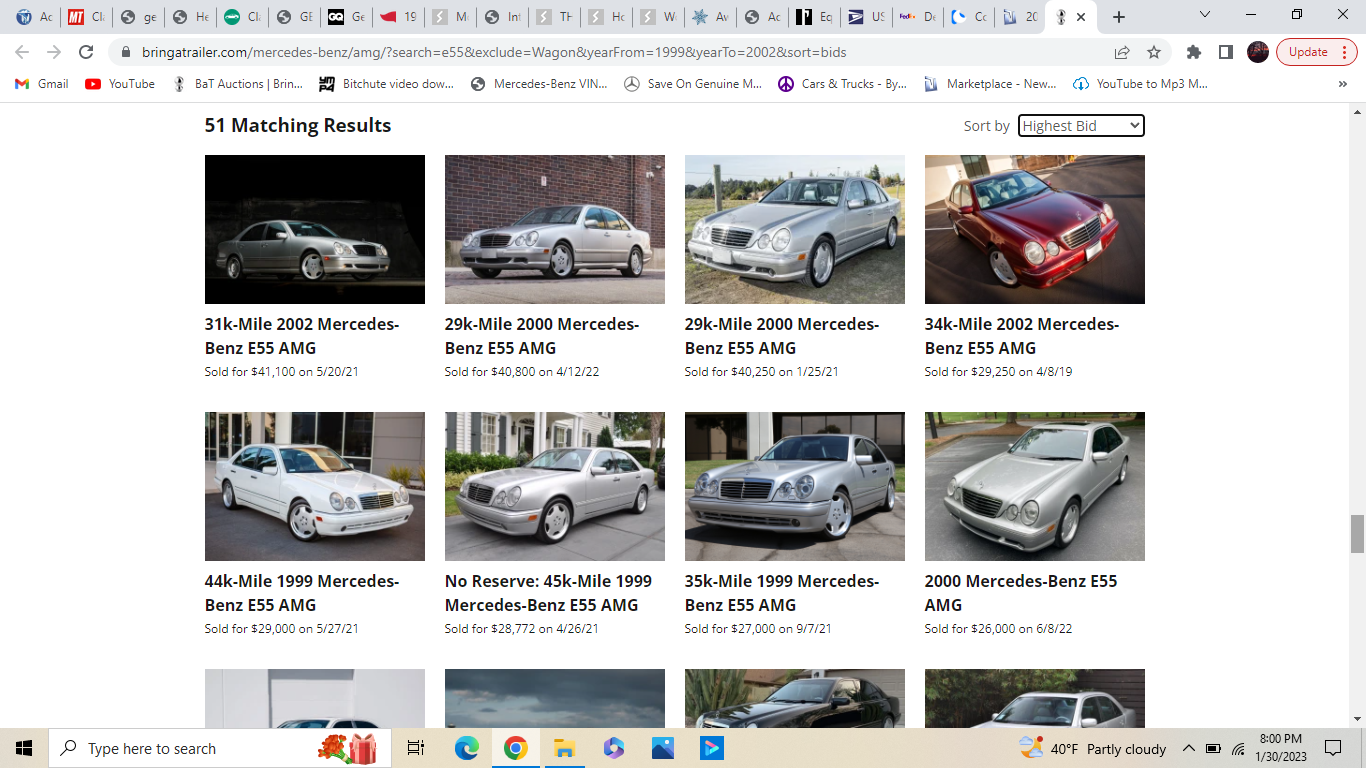The height and width of the screenshot is (768, 1366).
Task: Open the Gmail bookmark
Action: point(42,84)
